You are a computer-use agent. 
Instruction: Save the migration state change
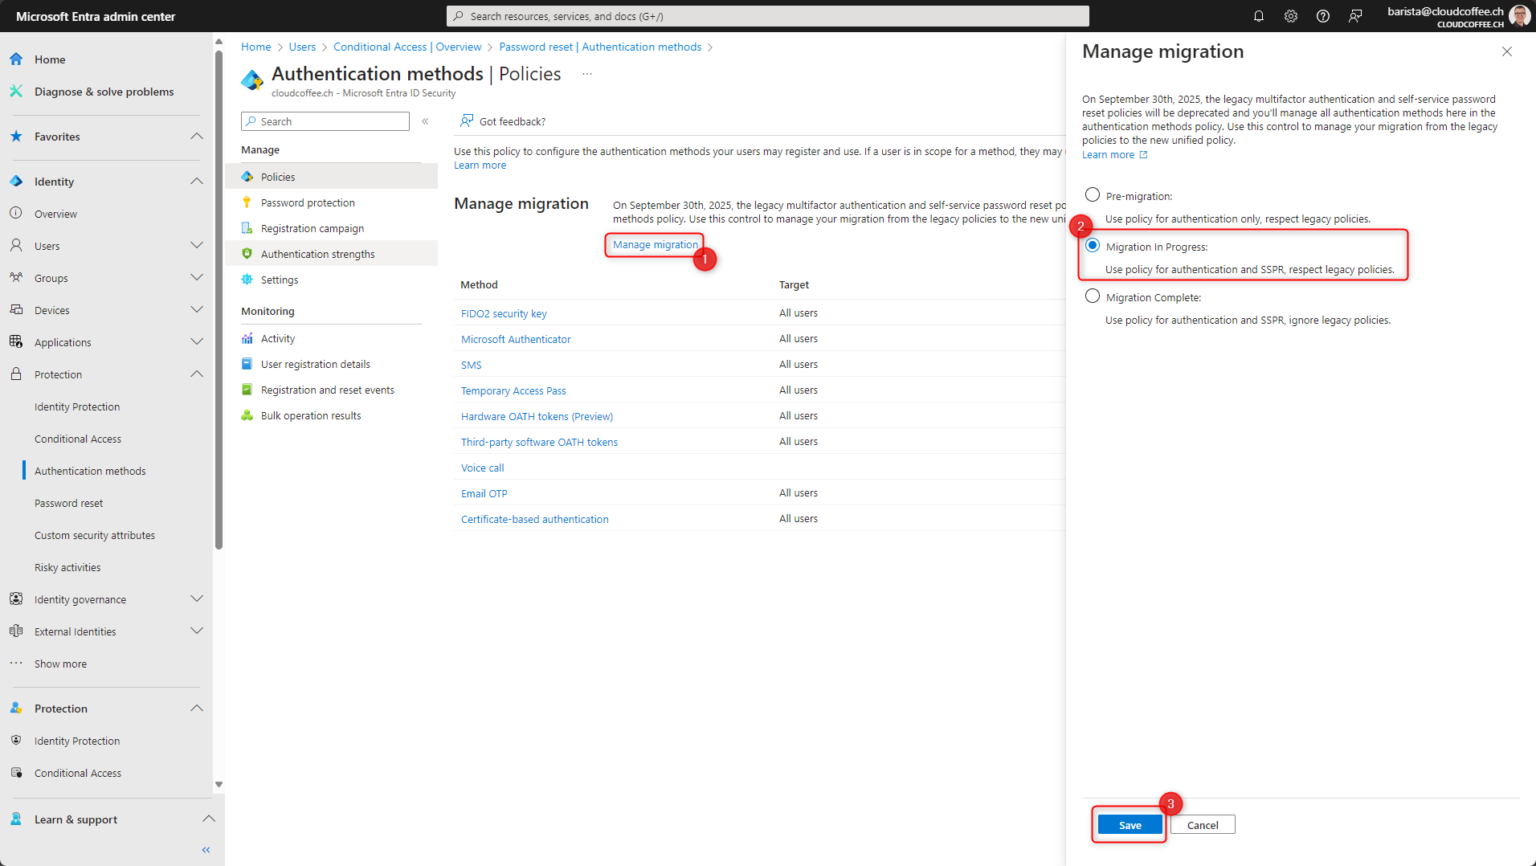pos(1128,825)
